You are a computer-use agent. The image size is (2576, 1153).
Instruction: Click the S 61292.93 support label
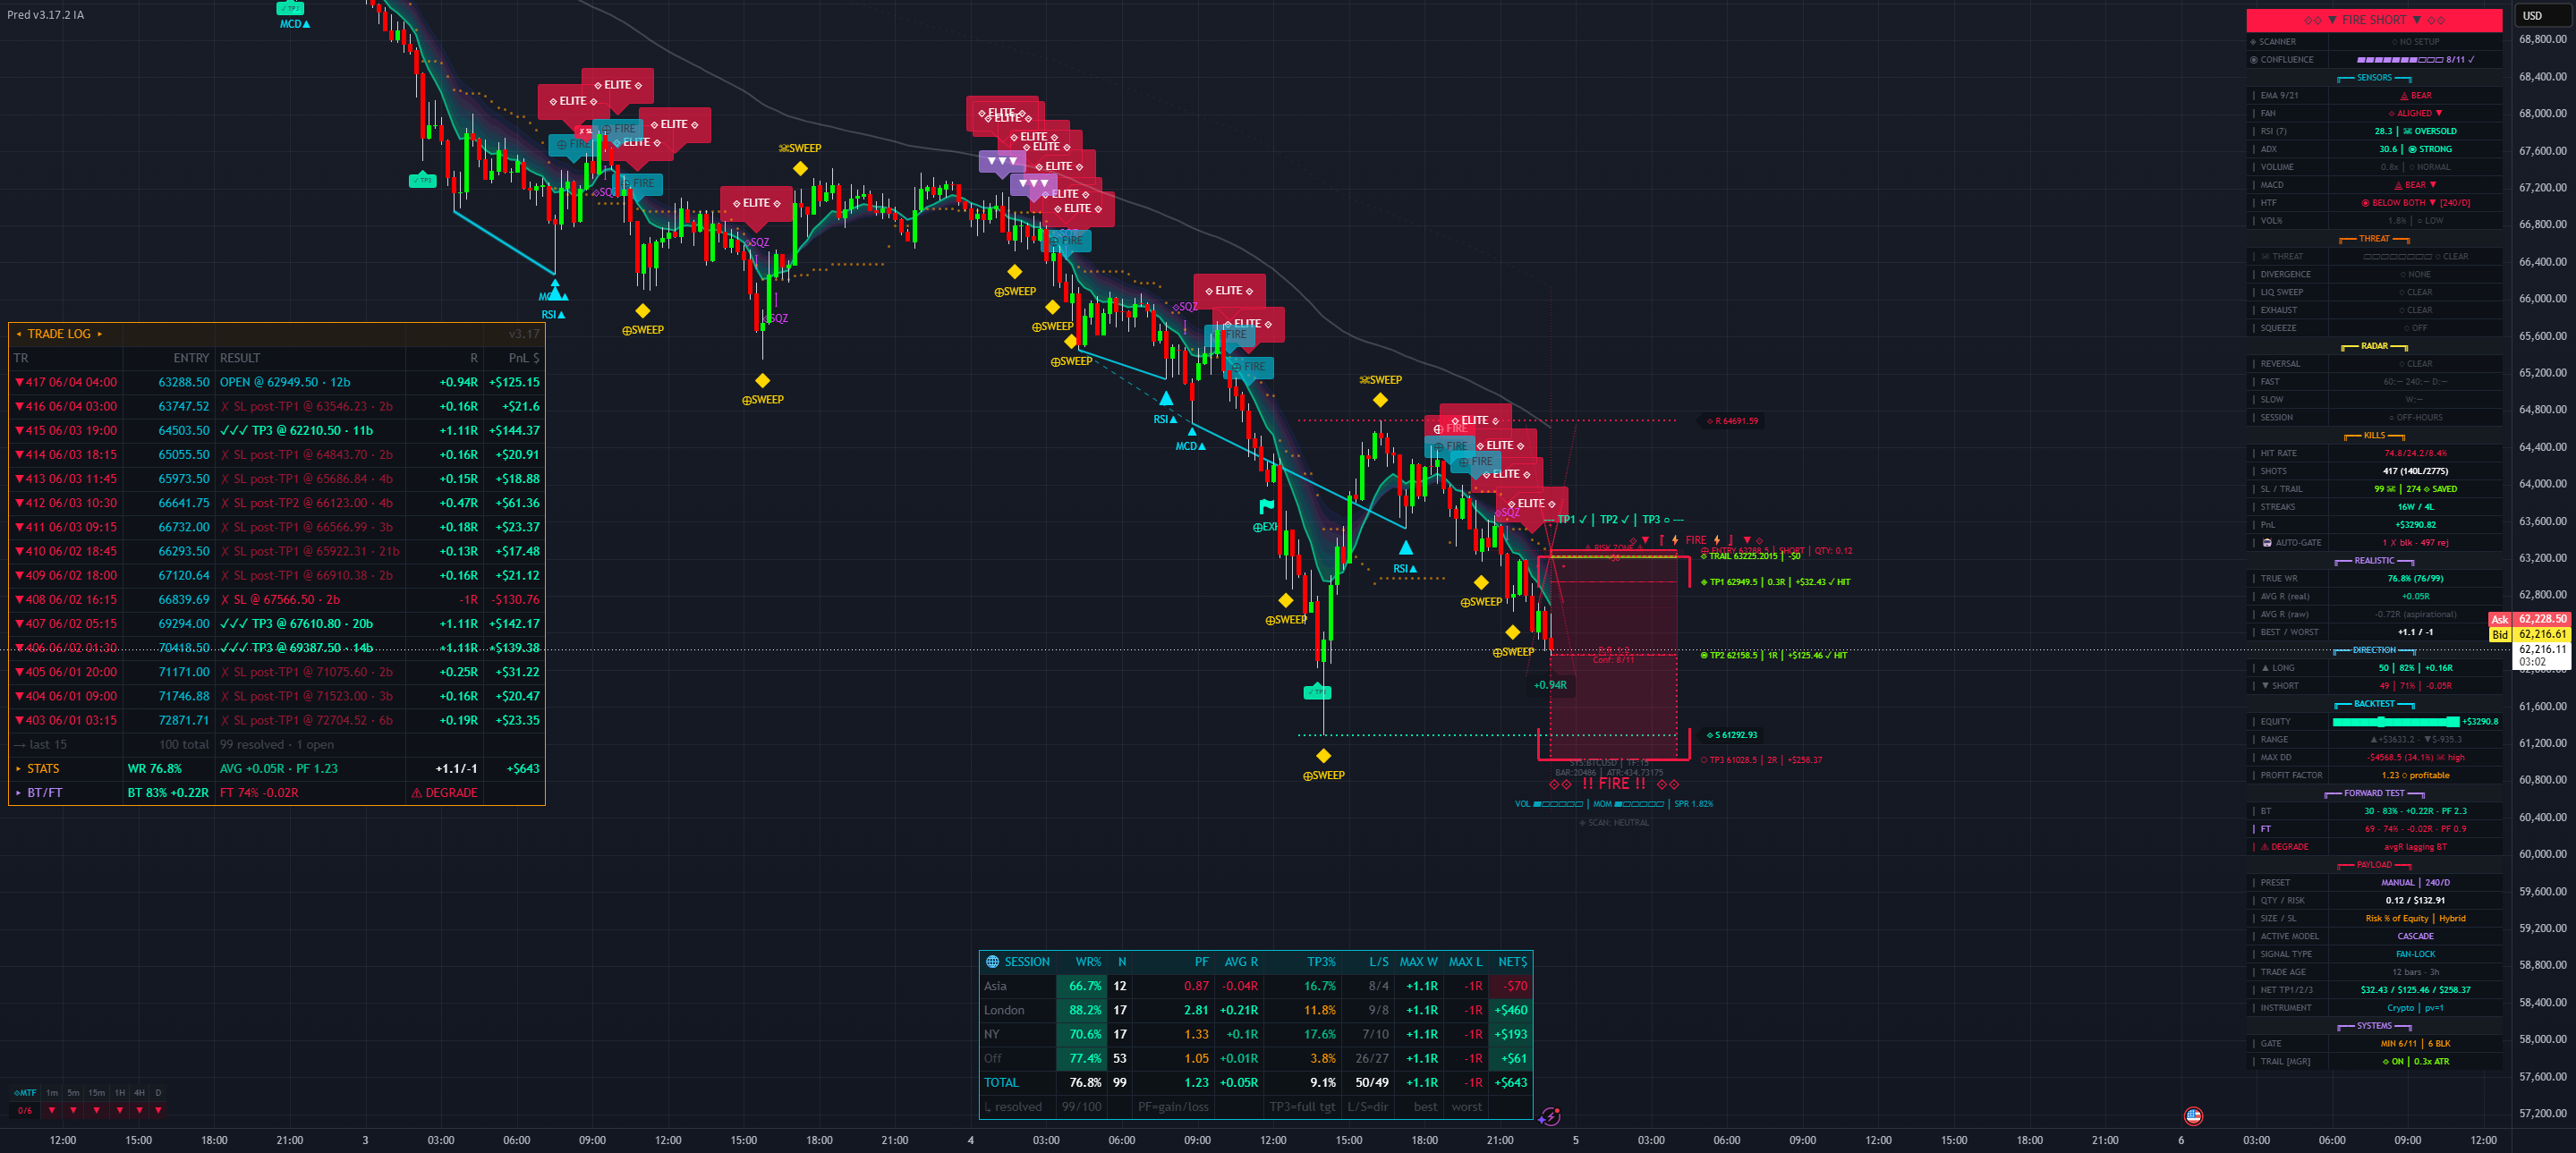pyautogui.click(x=1732, y=735)
